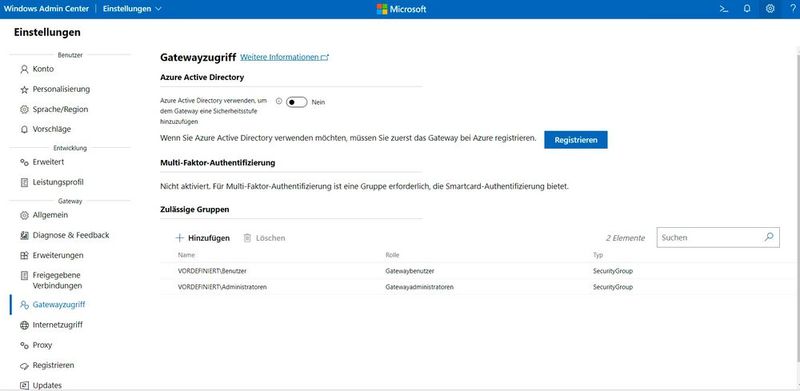Viewport: 800px width, 391px height.
Task: Click the Leistungsprofil document icon
Action: [x=24, y=182]
